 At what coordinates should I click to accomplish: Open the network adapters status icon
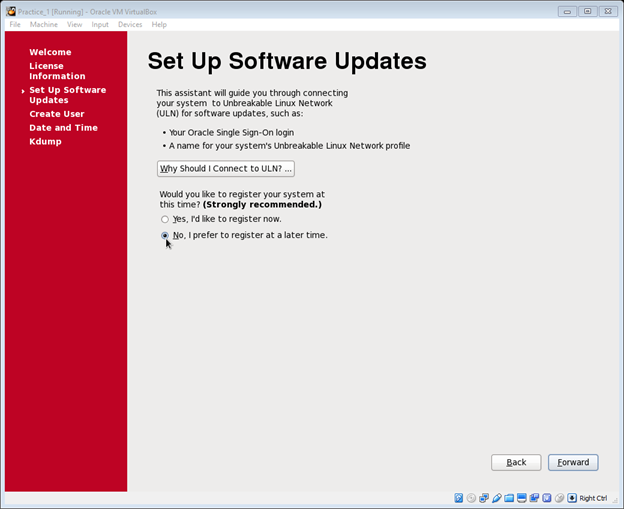pos(484,498)
